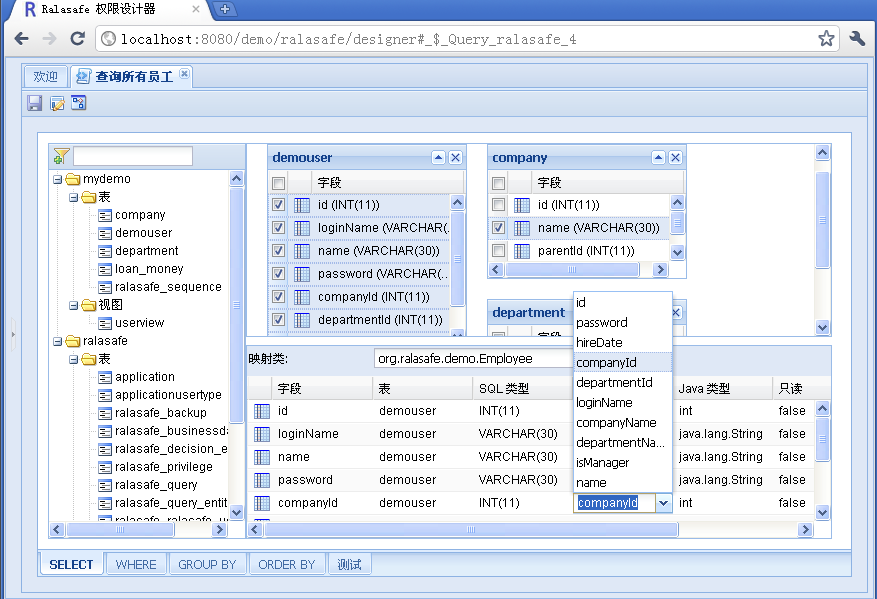Click the Save disk icon in toolbar

coord(35,103)
